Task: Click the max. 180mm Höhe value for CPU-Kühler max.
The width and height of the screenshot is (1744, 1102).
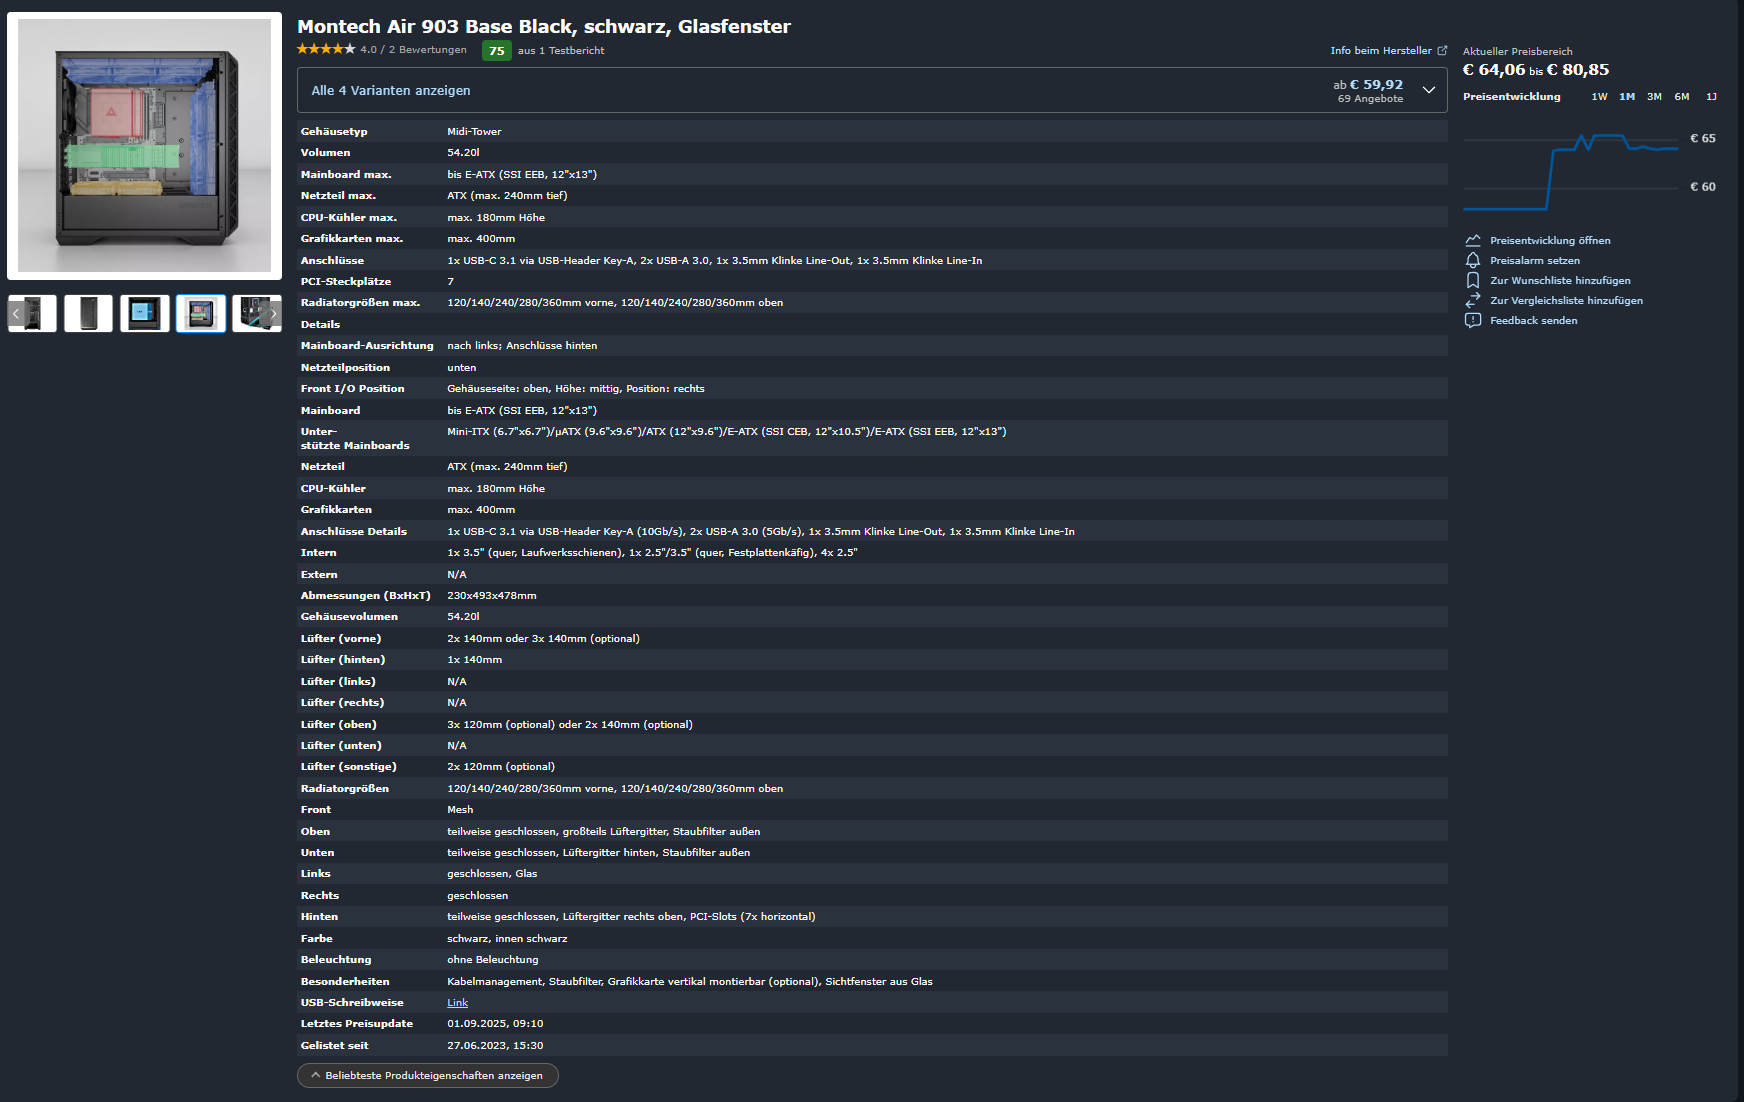Action: click(496, 217)
